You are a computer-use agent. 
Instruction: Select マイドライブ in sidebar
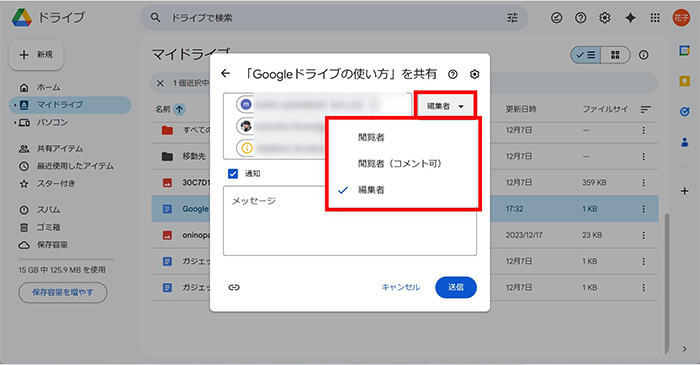[x=70, y=105]
